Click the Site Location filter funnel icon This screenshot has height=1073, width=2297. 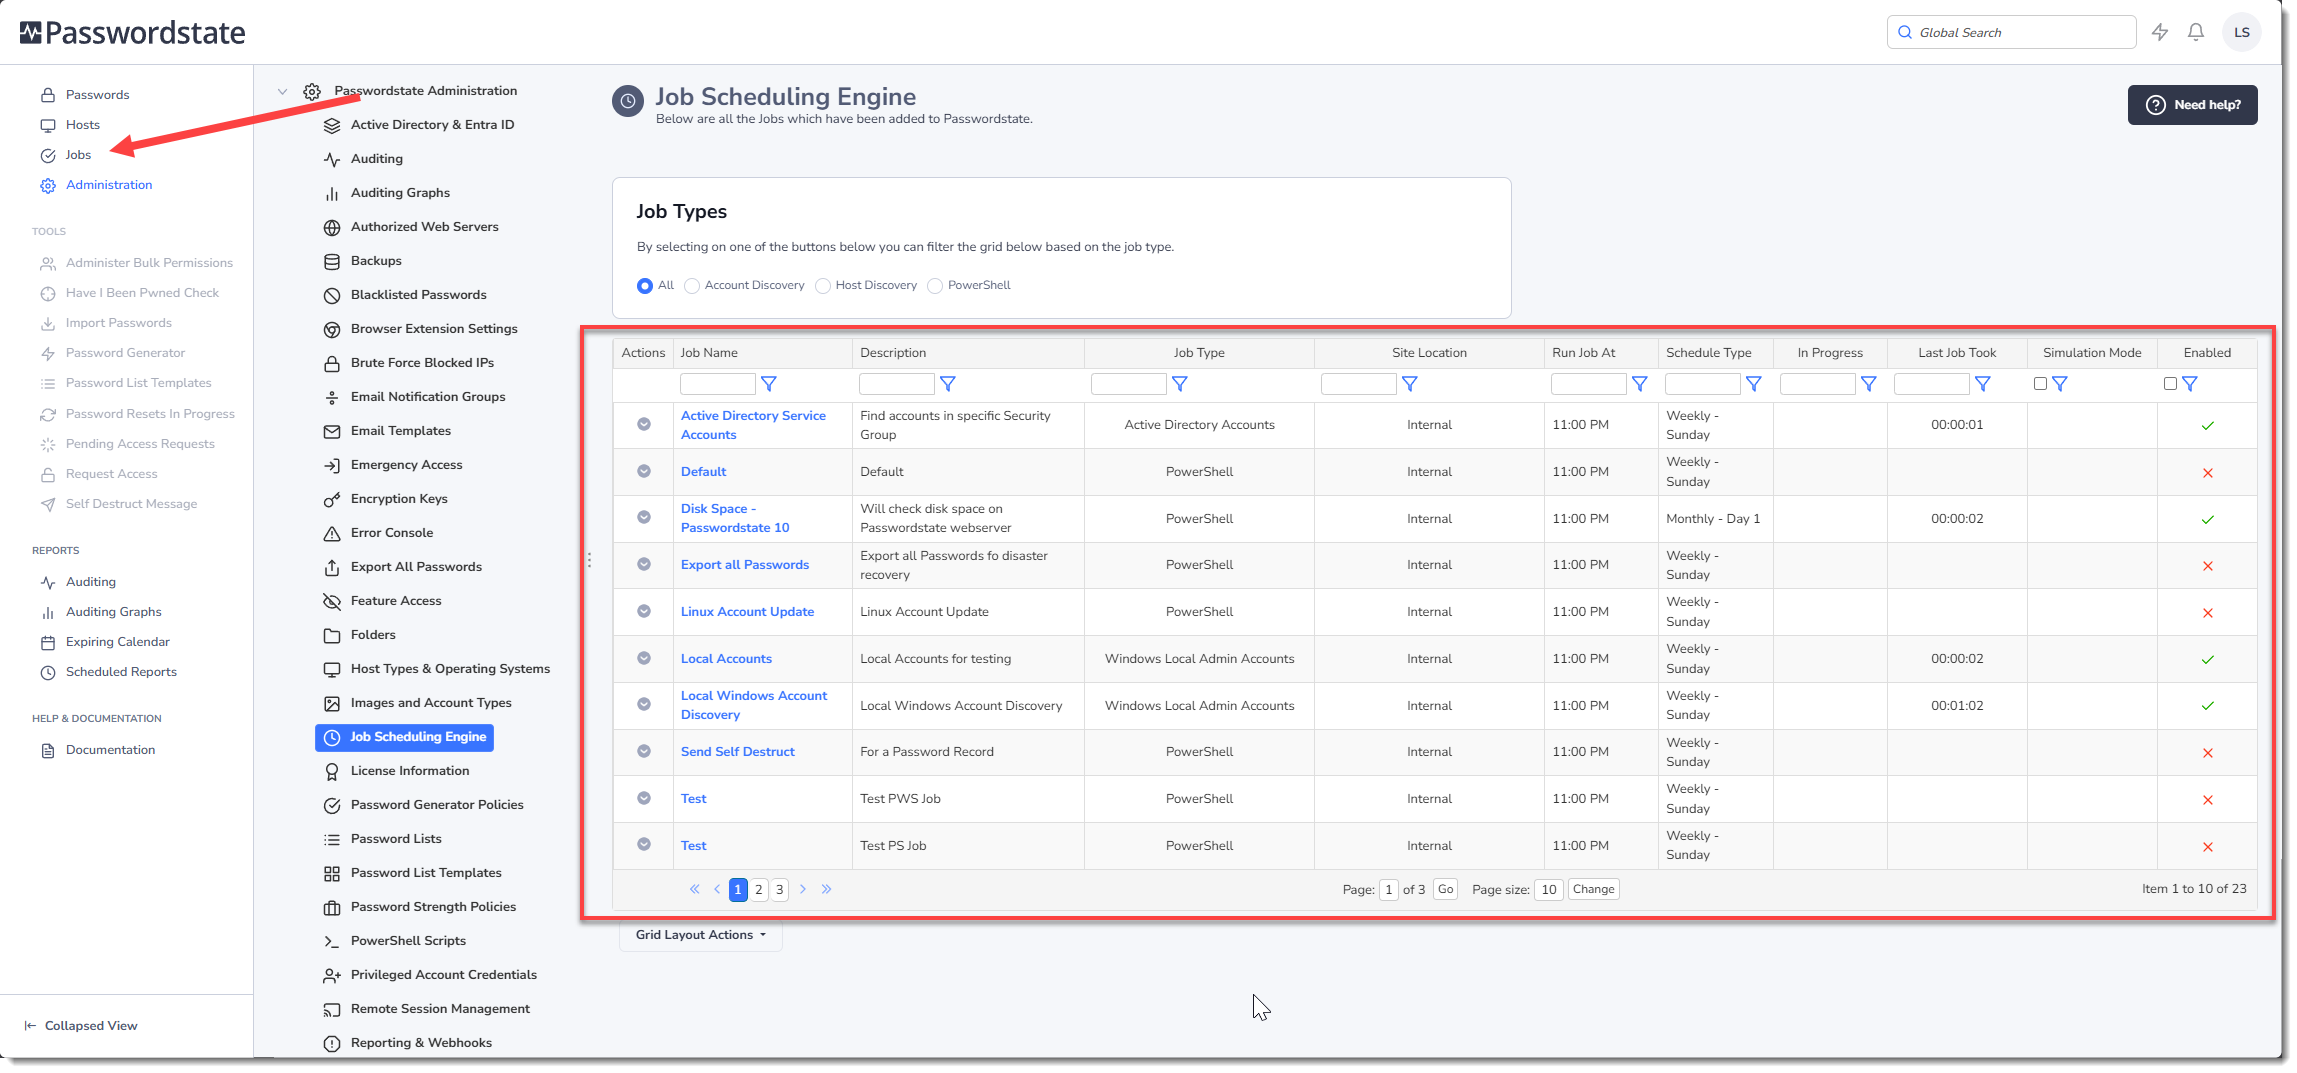pyautogui.click(x=1410, y=384)
